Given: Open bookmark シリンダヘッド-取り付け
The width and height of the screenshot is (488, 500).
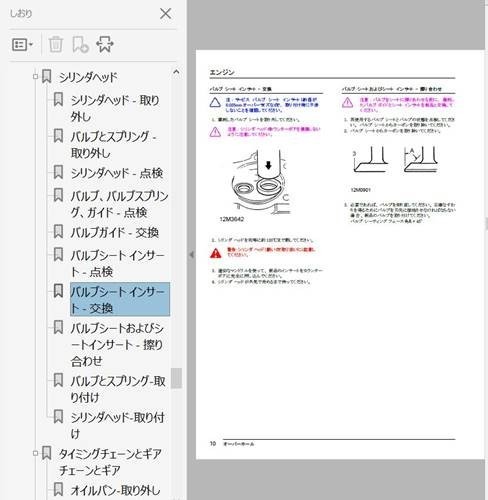Looking at the screenshot, I should [117, 425].
